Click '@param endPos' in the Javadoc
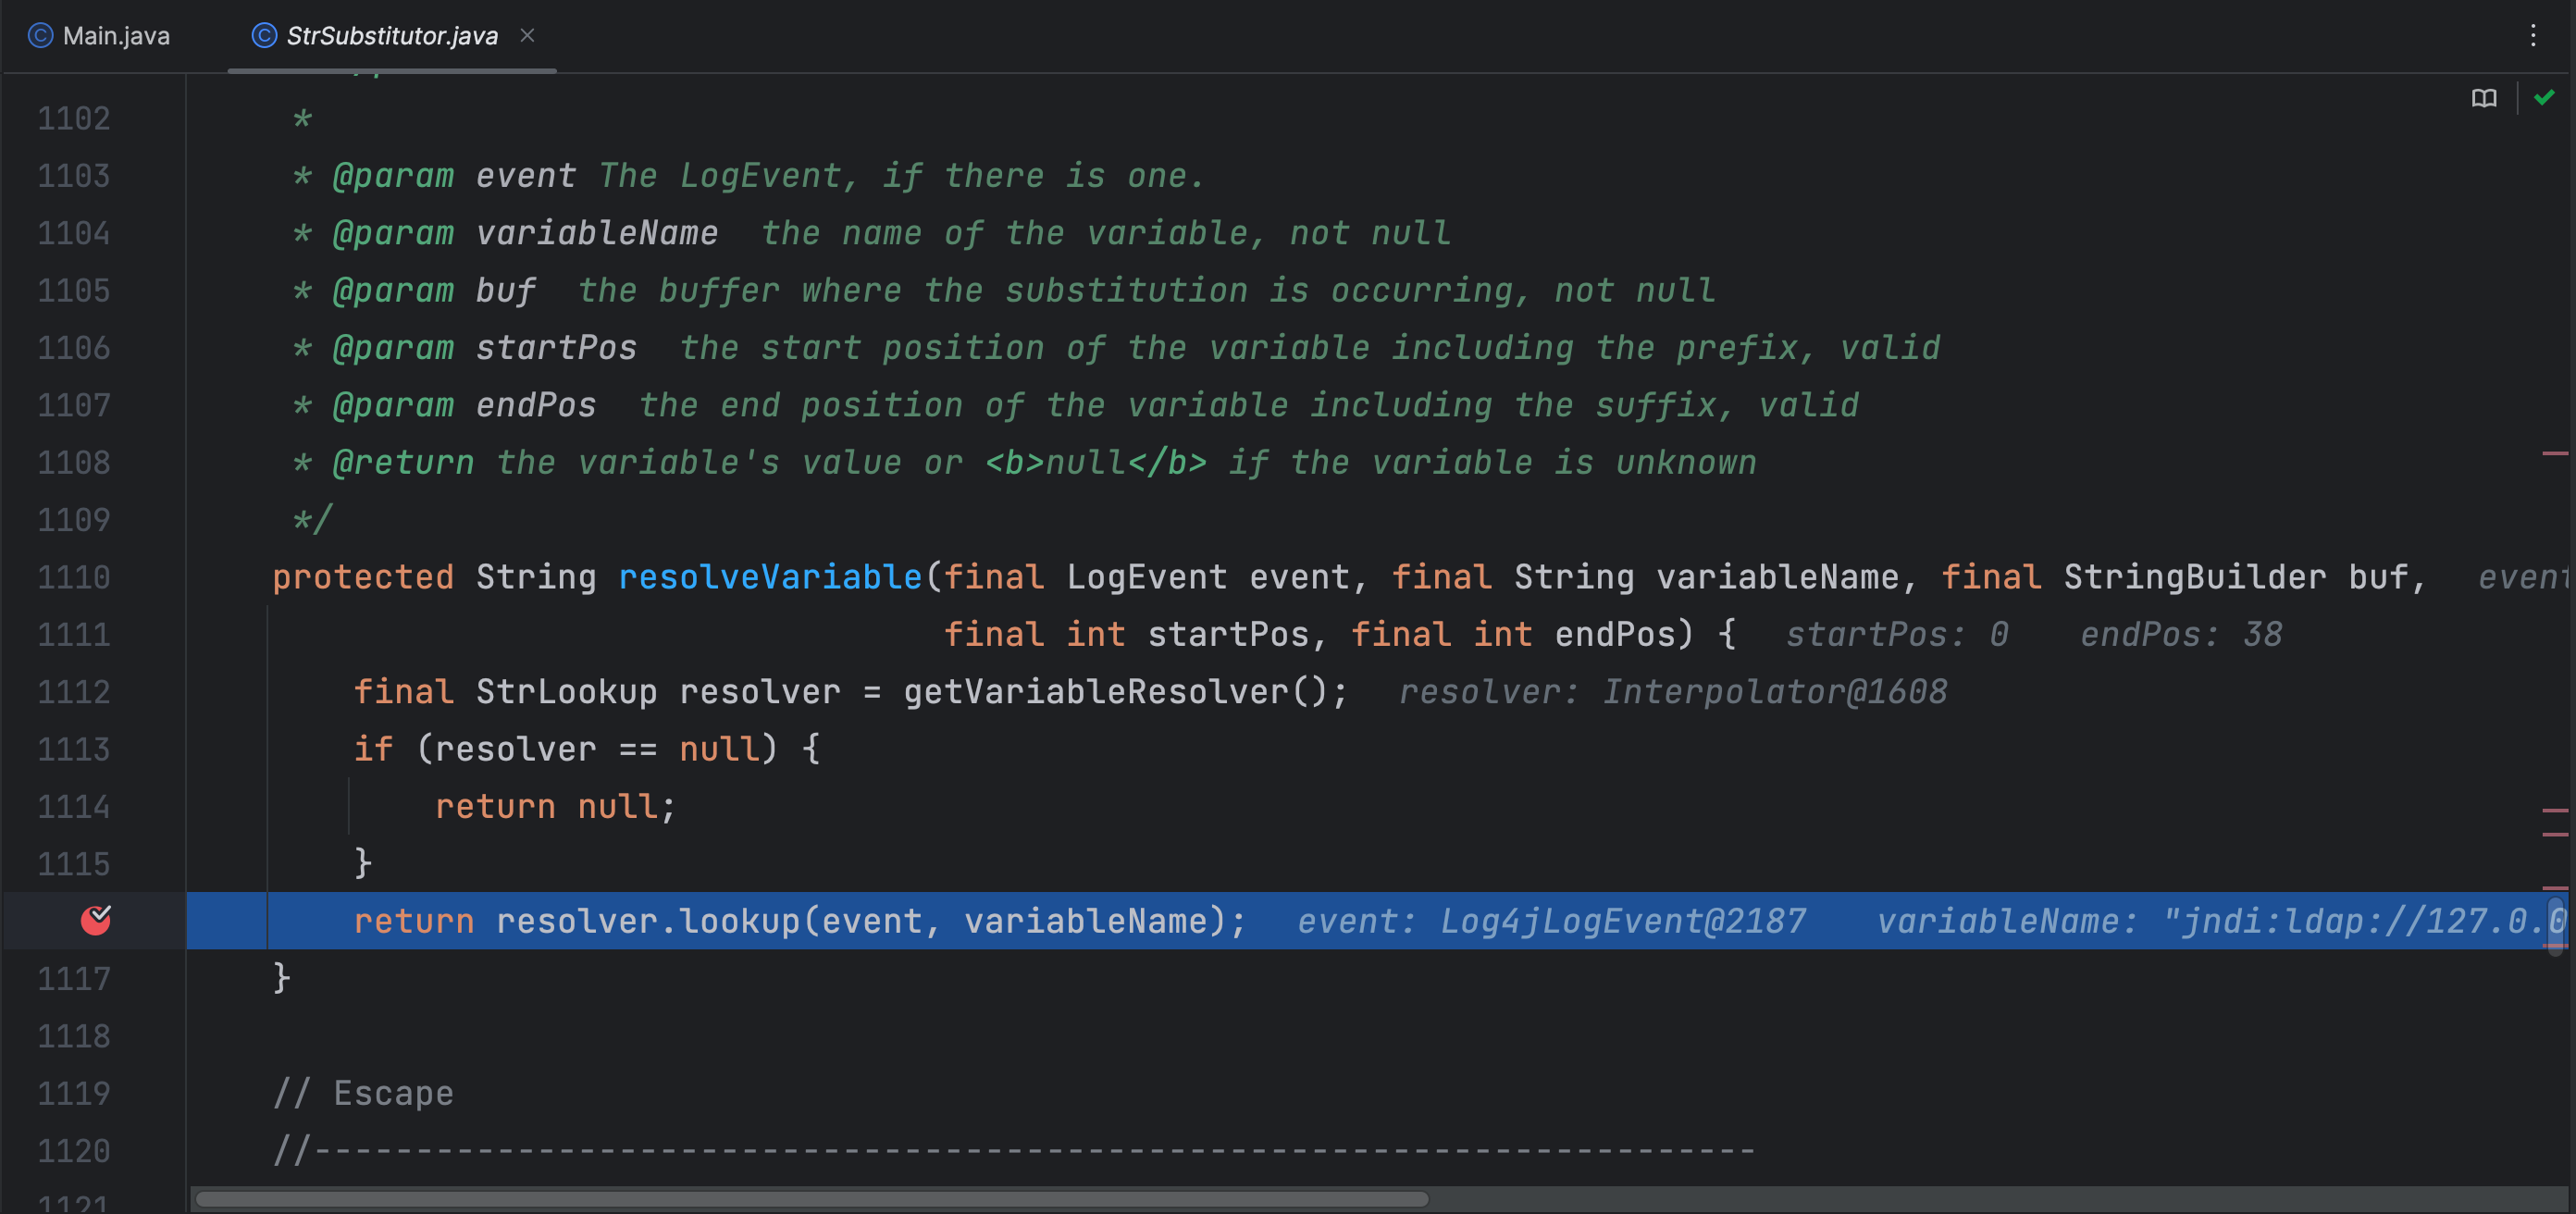The width and height of the screenshot is (2576, 1214). coord(464,405)
